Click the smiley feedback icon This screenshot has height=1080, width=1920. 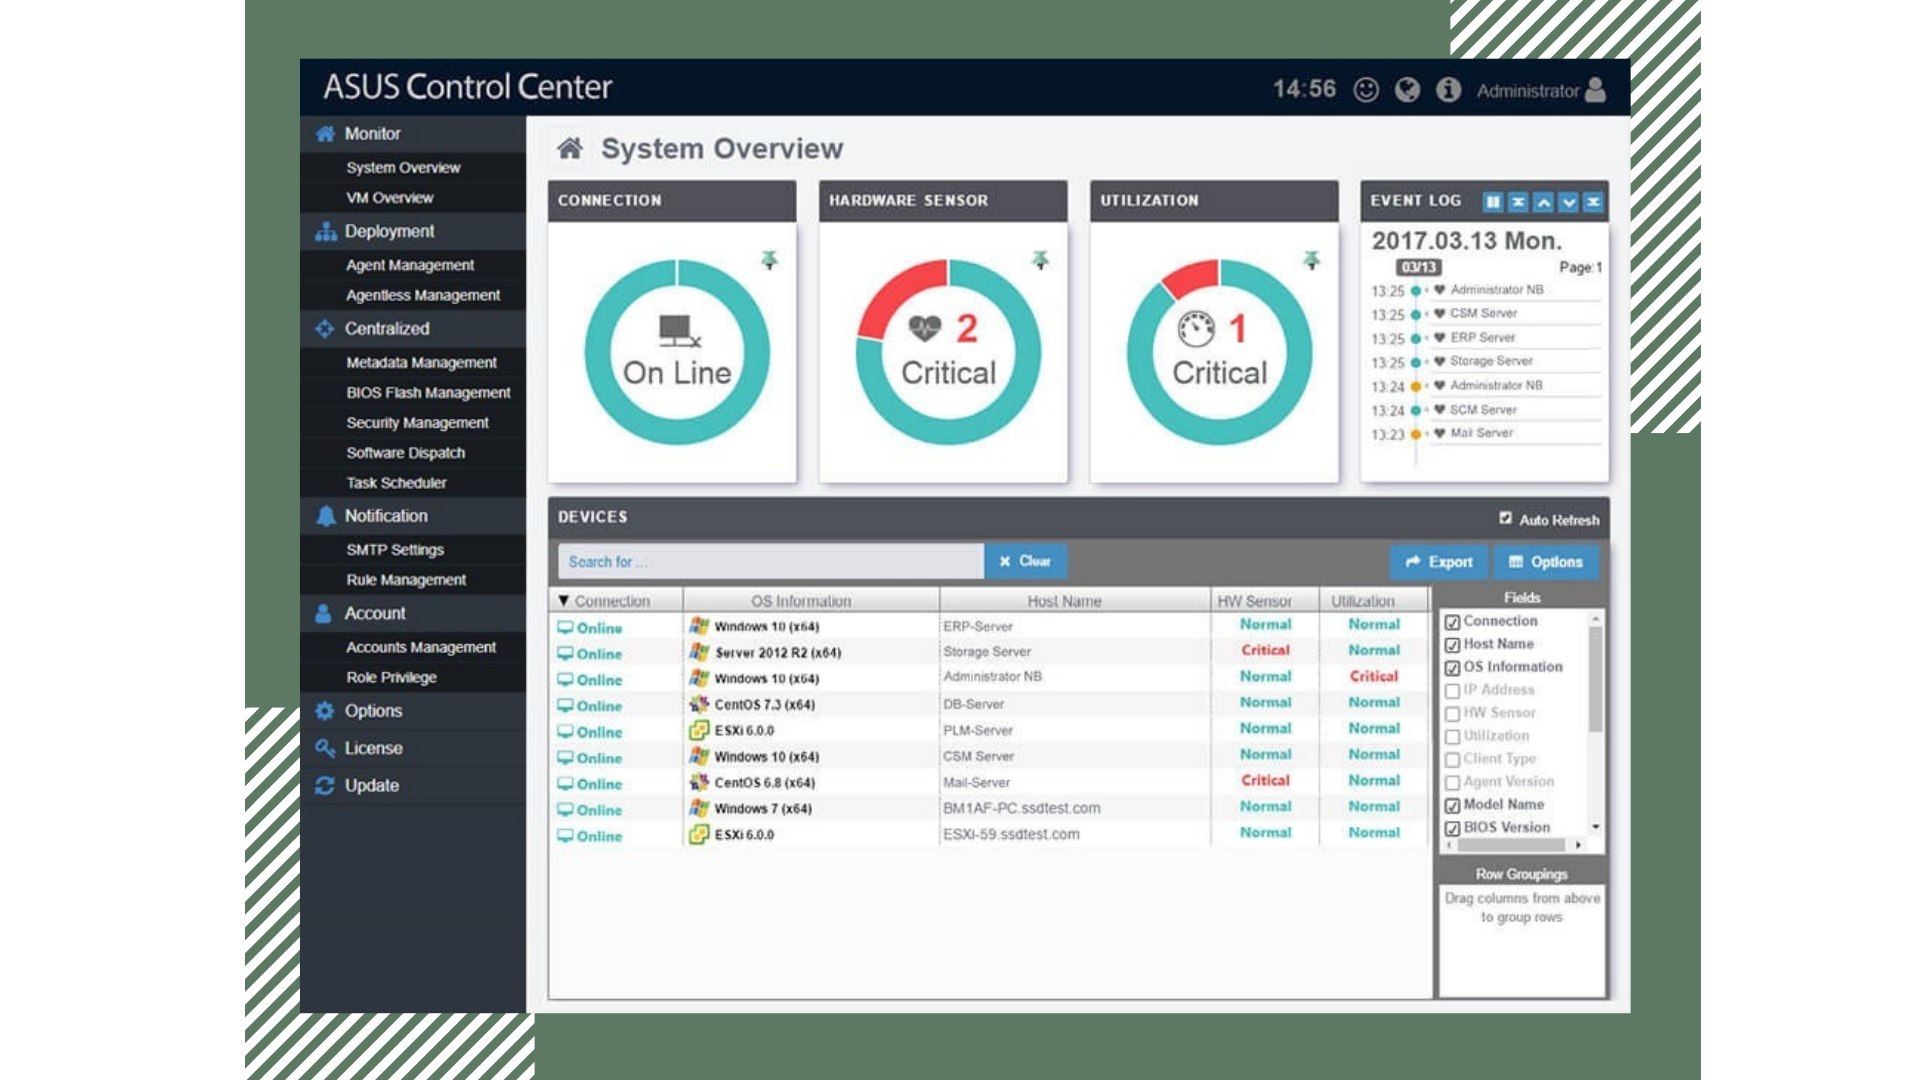pyautogui.click(x=1366, y=90)
